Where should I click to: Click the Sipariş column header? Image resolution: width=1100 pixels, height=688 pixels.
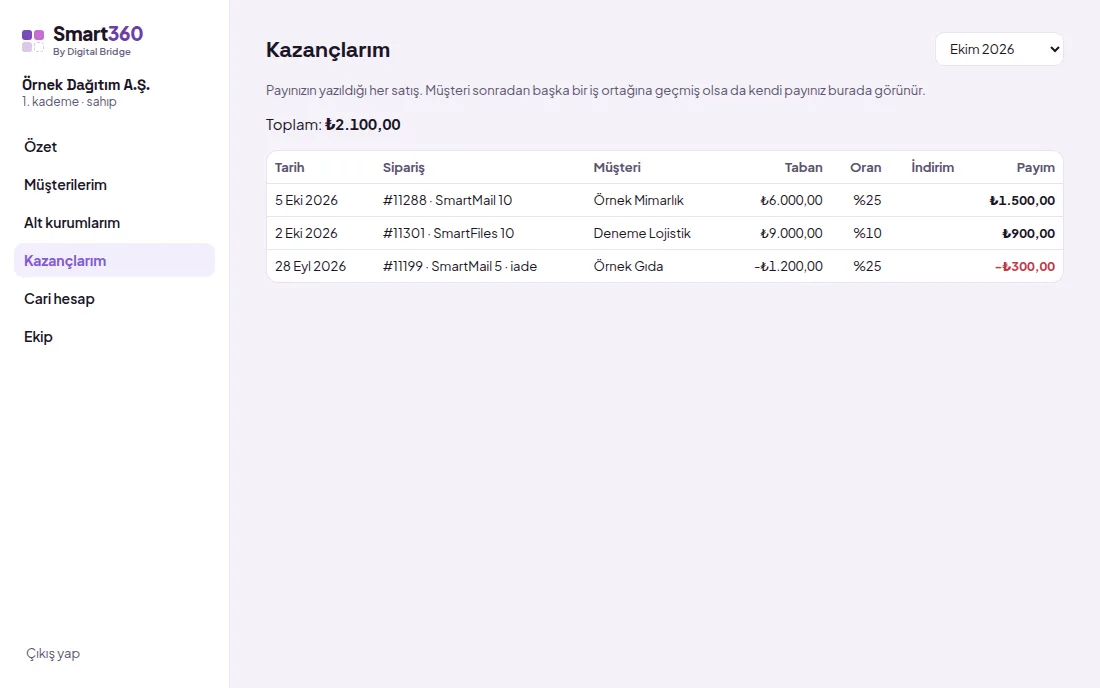coord(403,168)
